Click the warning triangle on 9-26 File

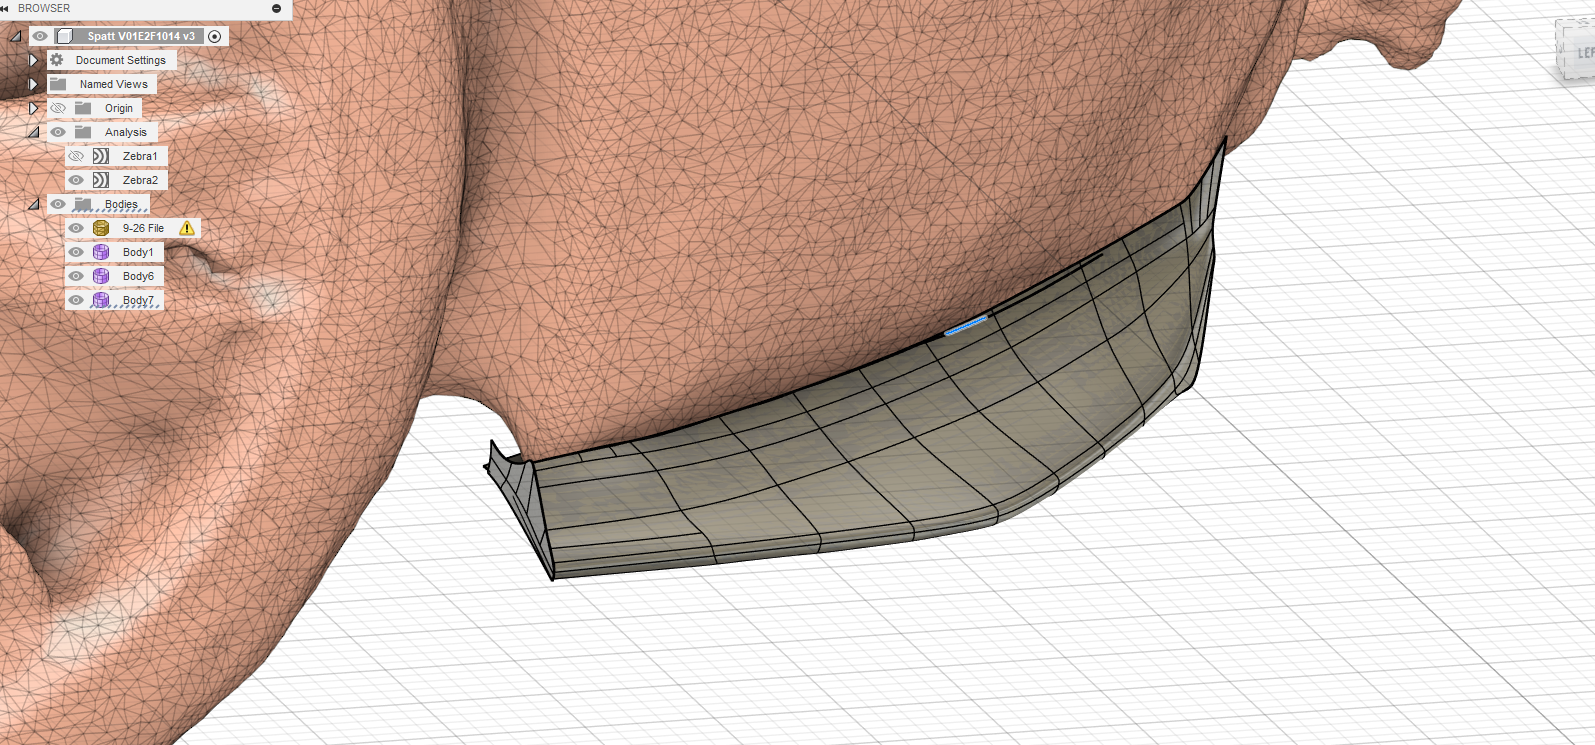[x=187, y=228]
